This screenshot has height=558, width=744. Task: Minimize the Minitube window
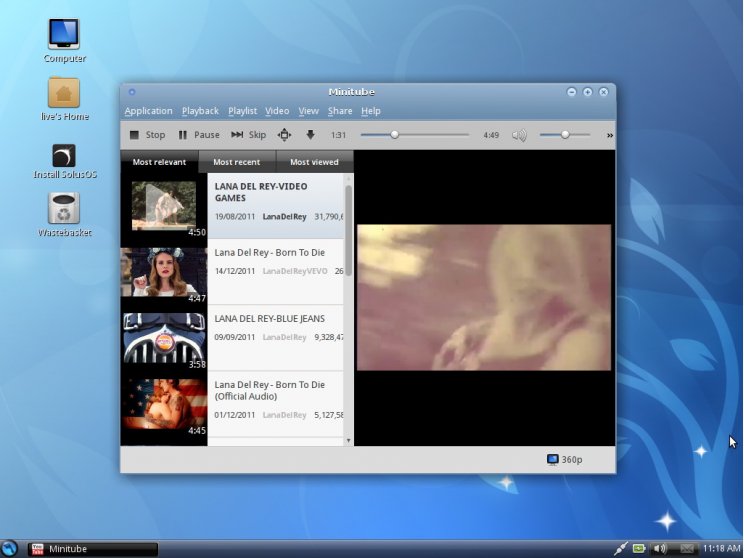tap(572, 92)
